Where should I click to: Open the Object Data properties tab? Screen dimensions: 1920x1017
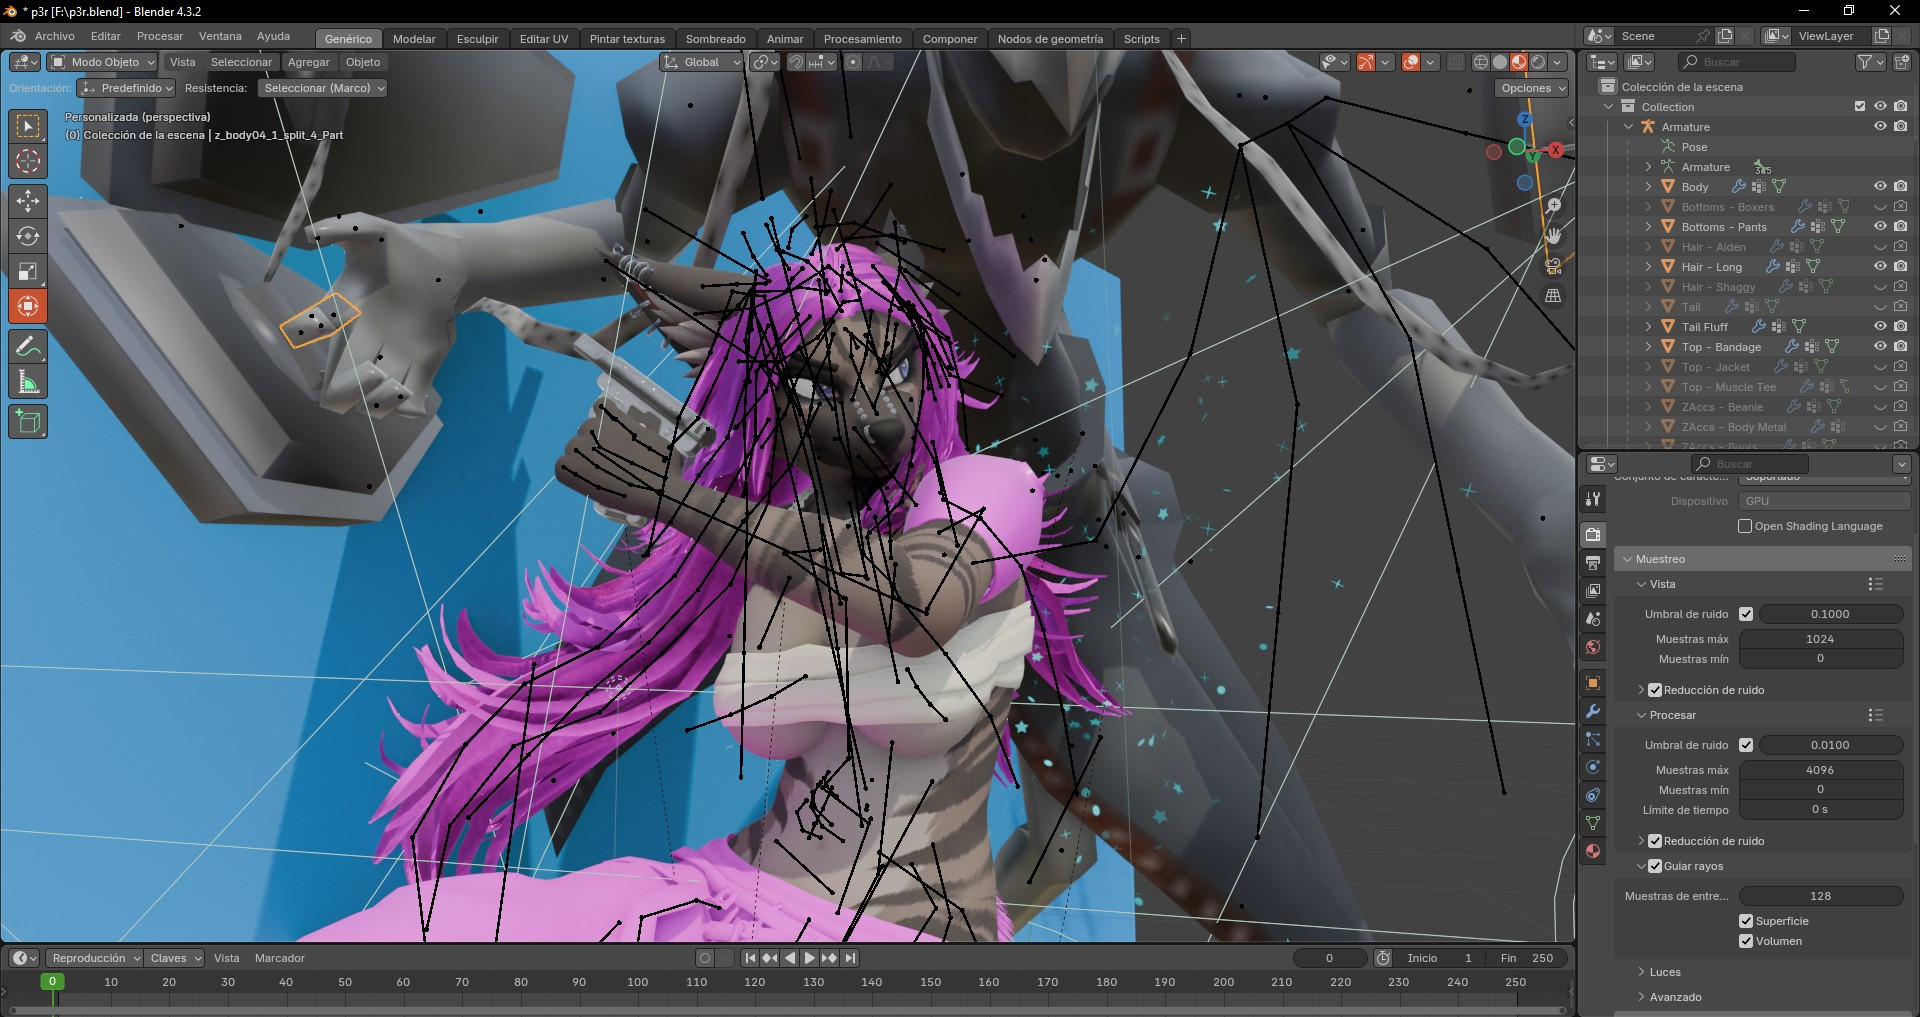coord(1593,823)
